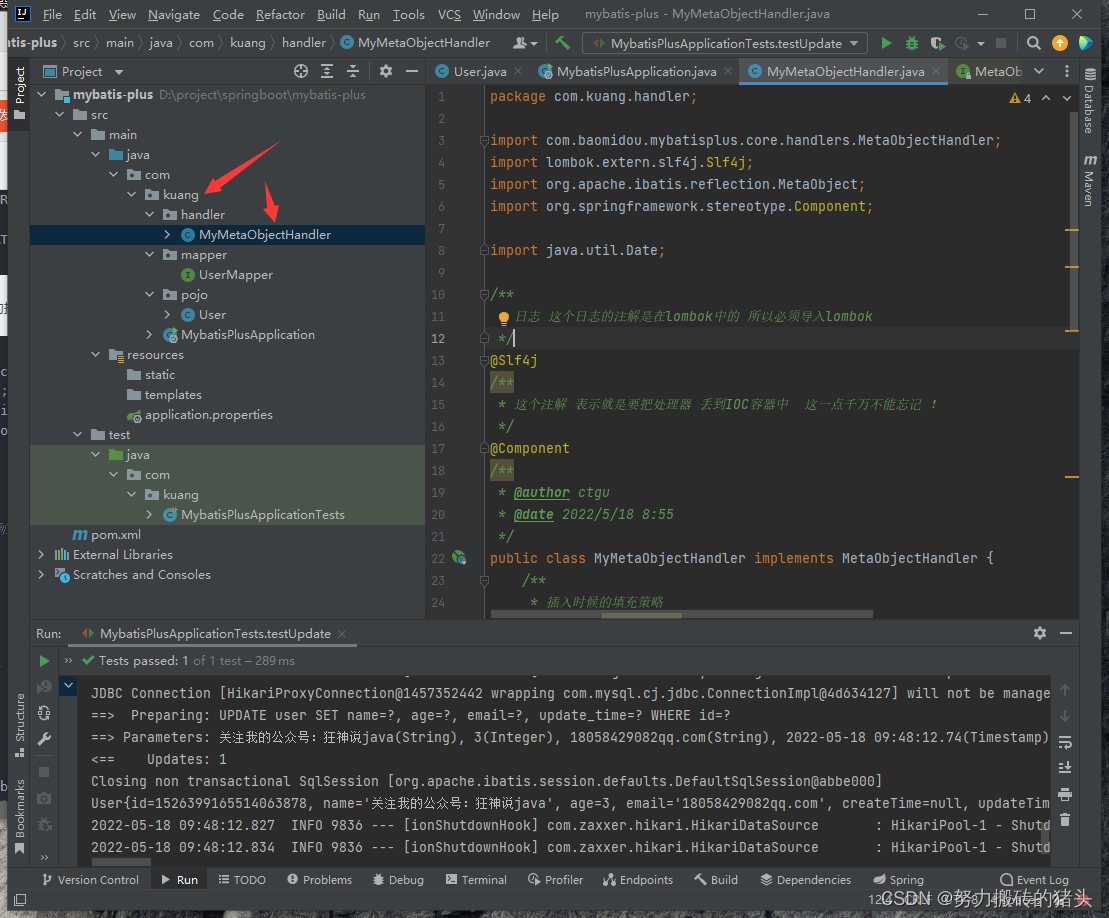Image resolution: width=1109 pixels, height=918 pixels.
Task: Switch to MybatisPlusApplication.java tab
Action: click(x=636, y=71)
